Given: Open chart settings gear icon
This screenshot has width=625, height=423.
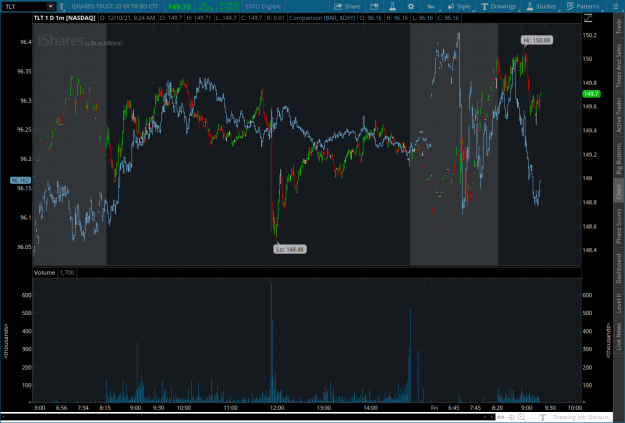Looking at the screenshot, I should pos(411,6).
